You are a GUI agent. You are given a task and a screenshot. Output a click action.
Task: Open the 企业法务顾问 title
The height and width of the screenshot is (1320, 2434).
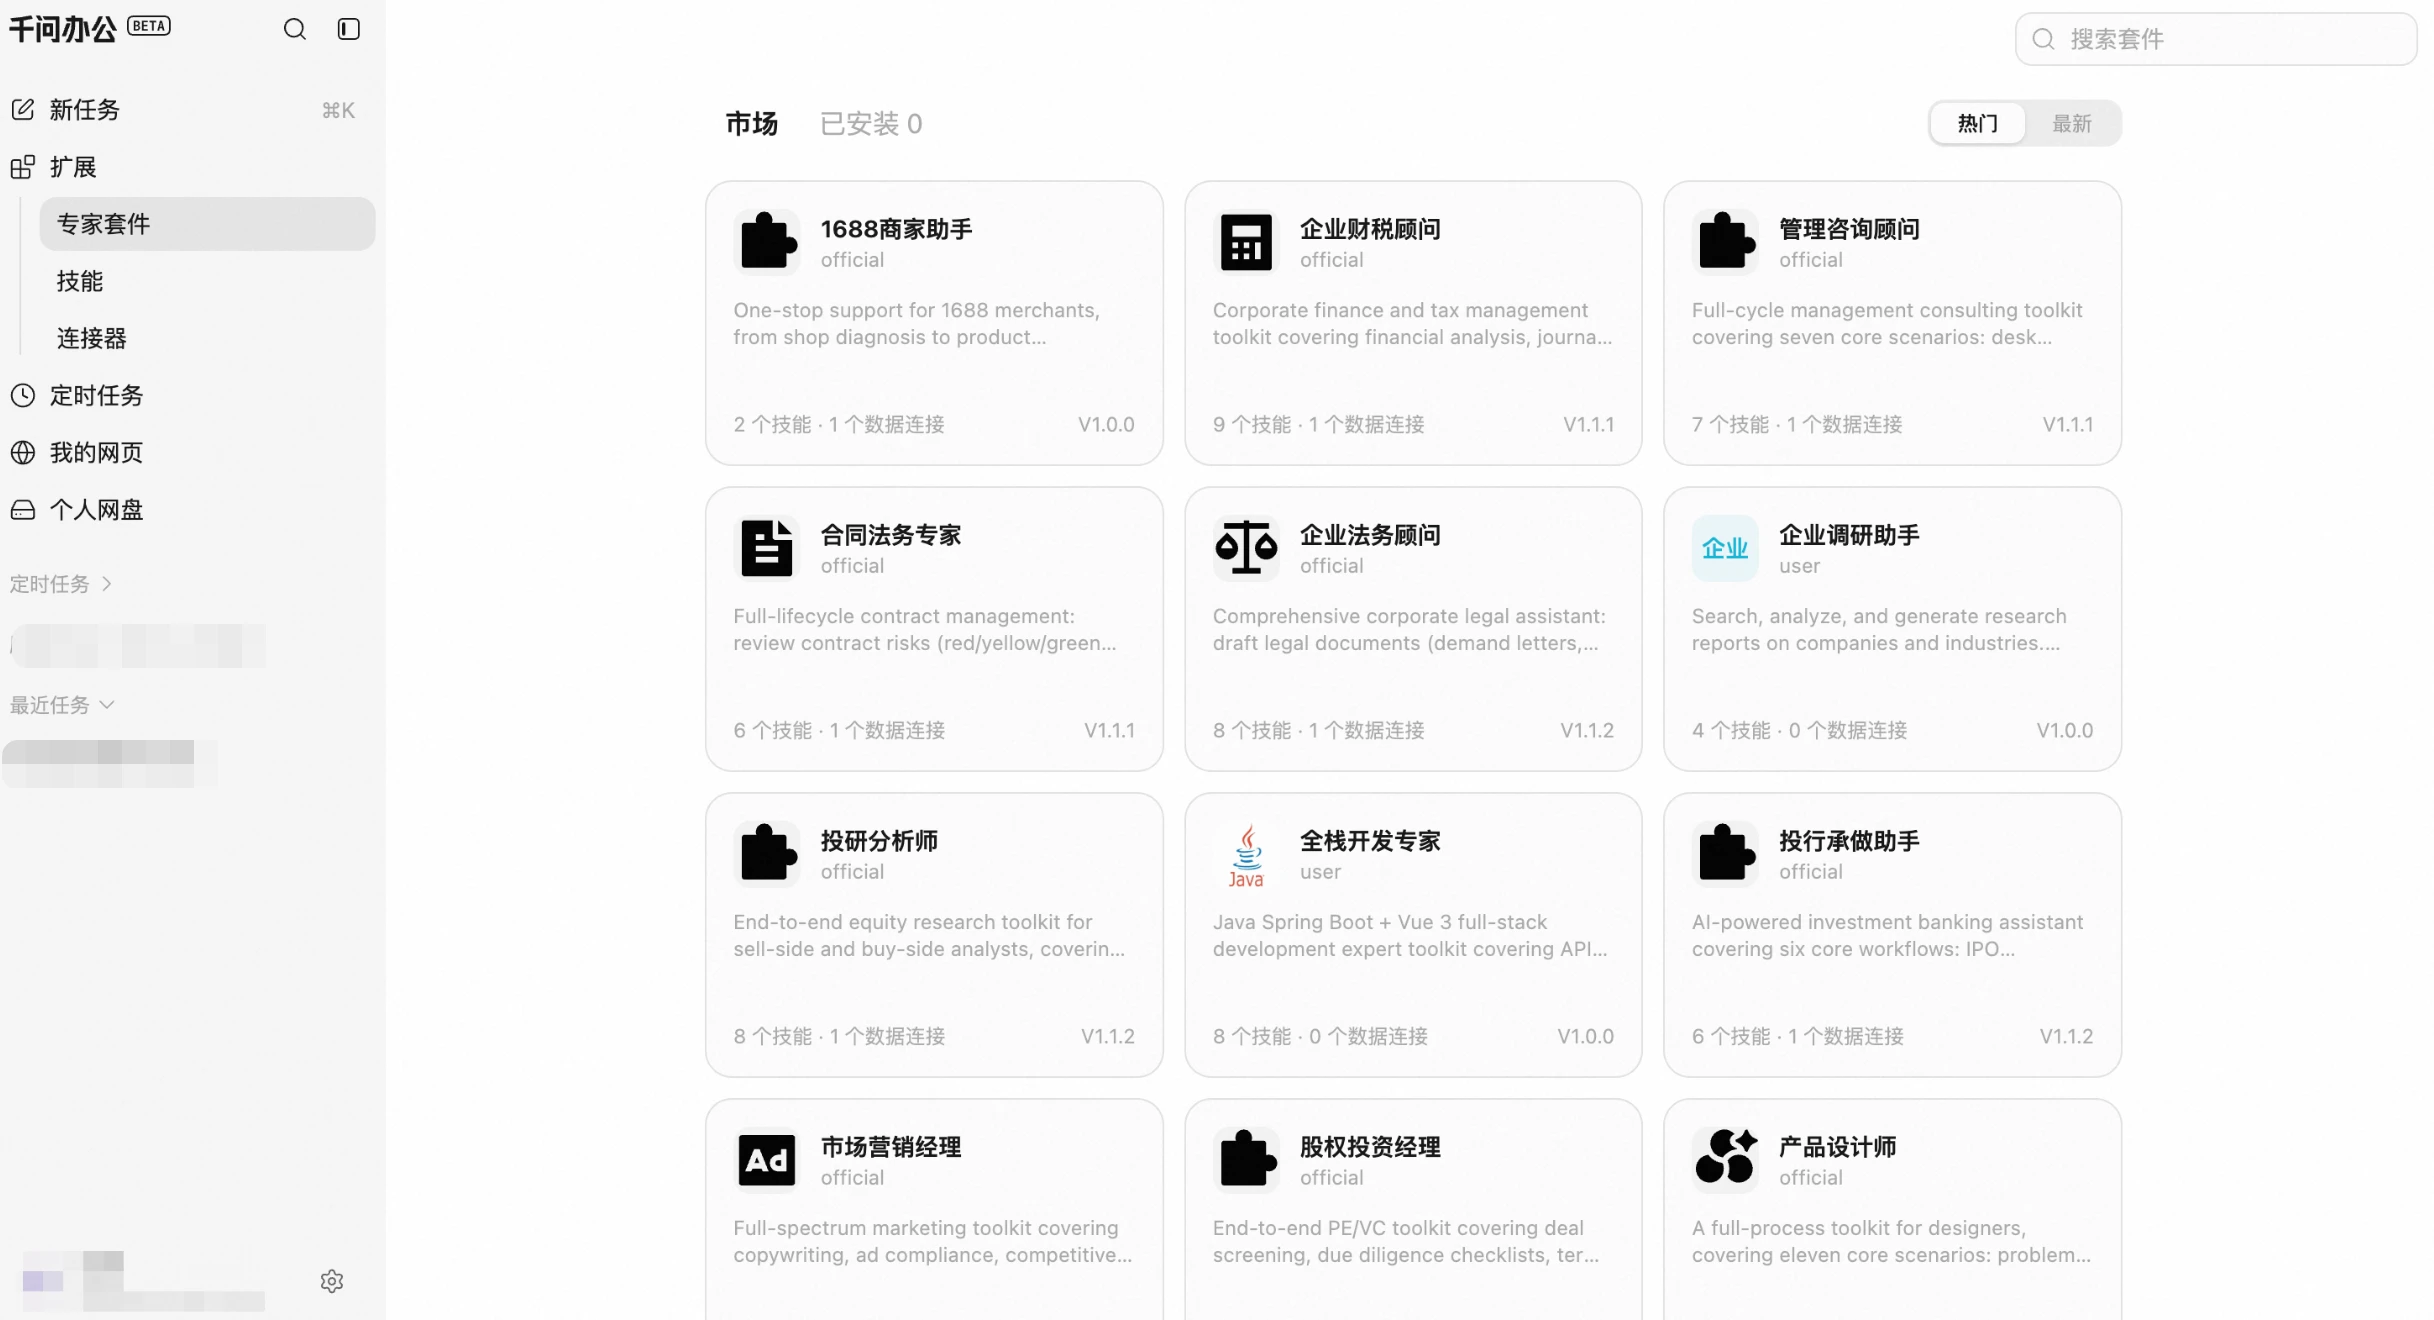point(1370,535)
